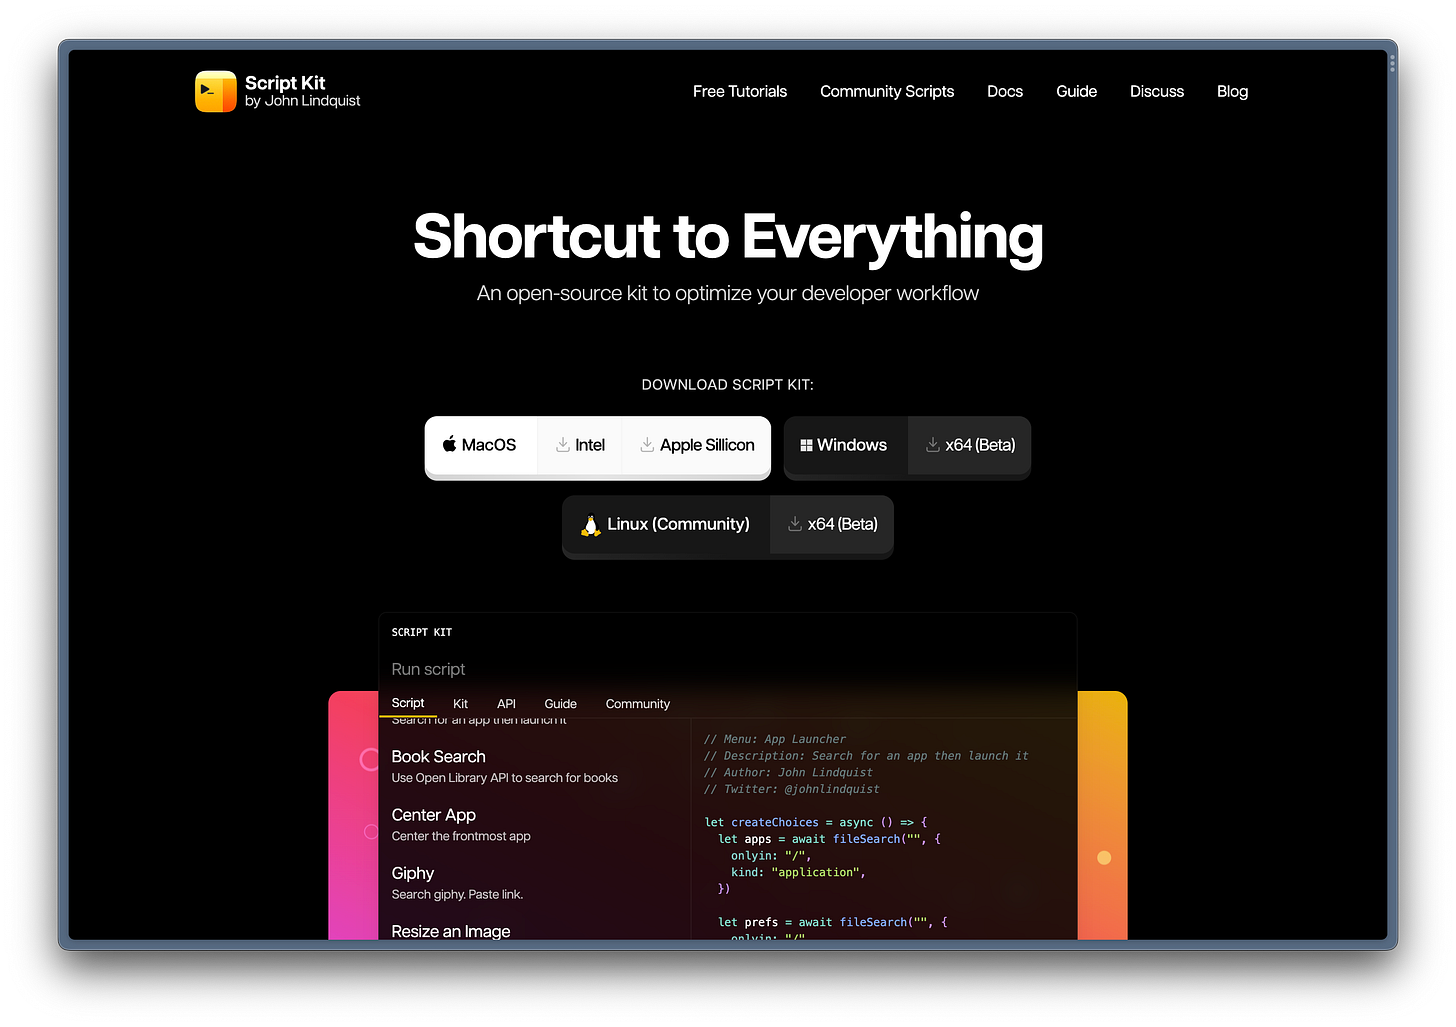Viewport: 1456px width, 1027px height.
Task: Click the DOWNLOAD SCRIPT KIT label
Action: [728, 385]
